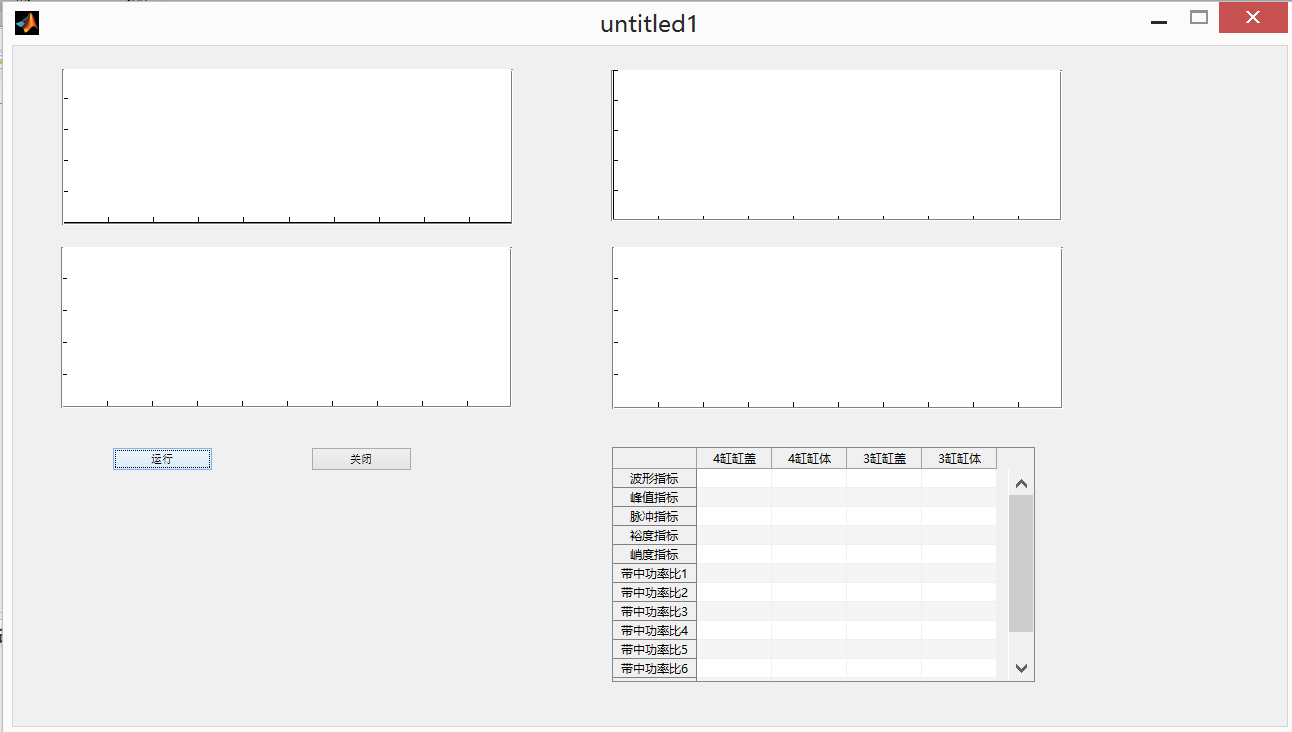Image resolution: width=1292 pixels, height=732 pixels.
Task: Click the 波形指标 cell under 3缸缸体
Action: pyautogui.click(x=959, y=478)
